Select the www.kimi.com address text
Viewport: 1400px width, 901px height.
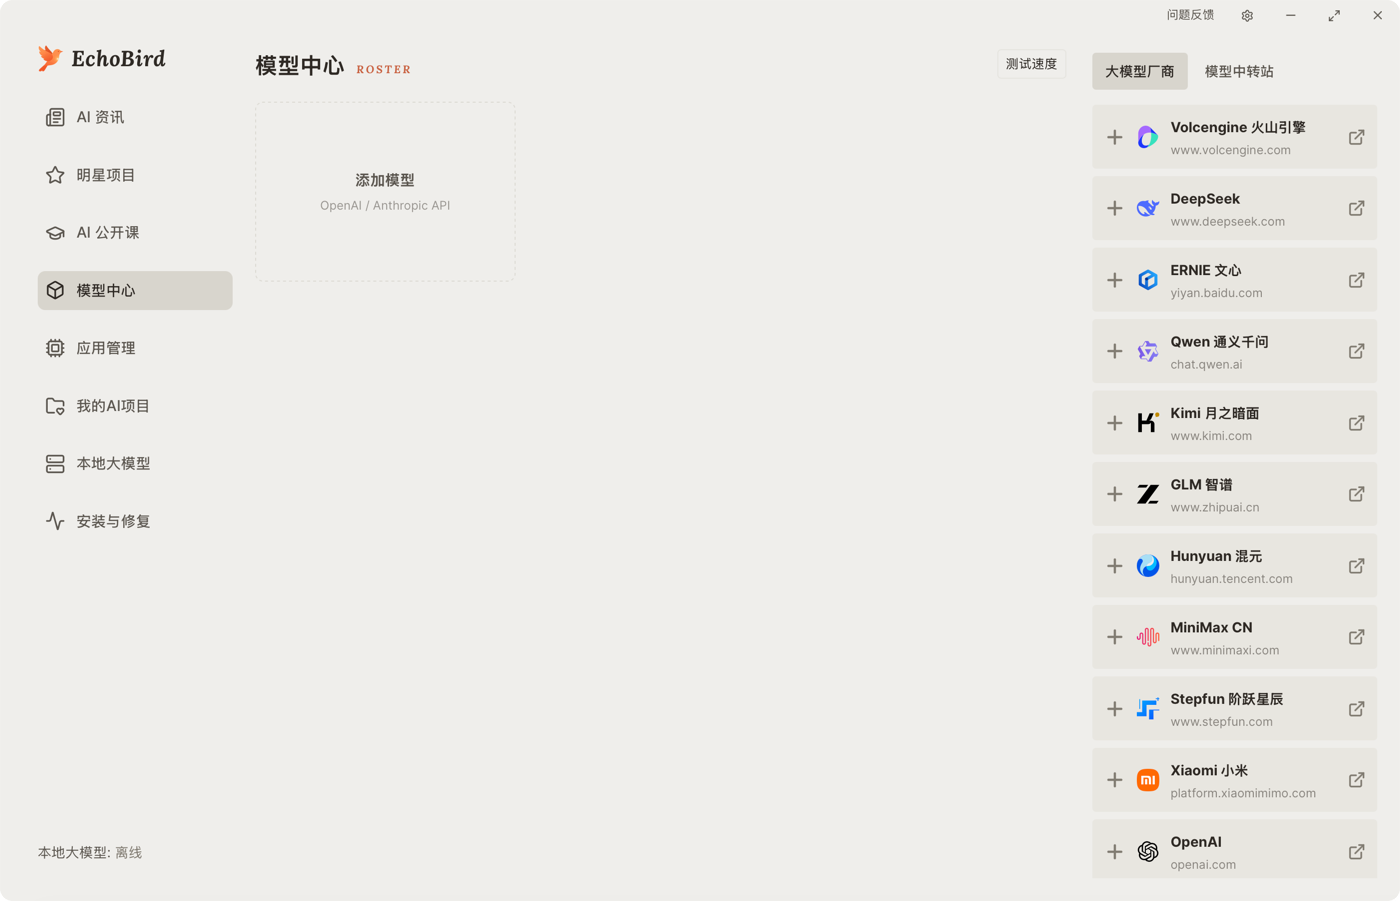1211,436
